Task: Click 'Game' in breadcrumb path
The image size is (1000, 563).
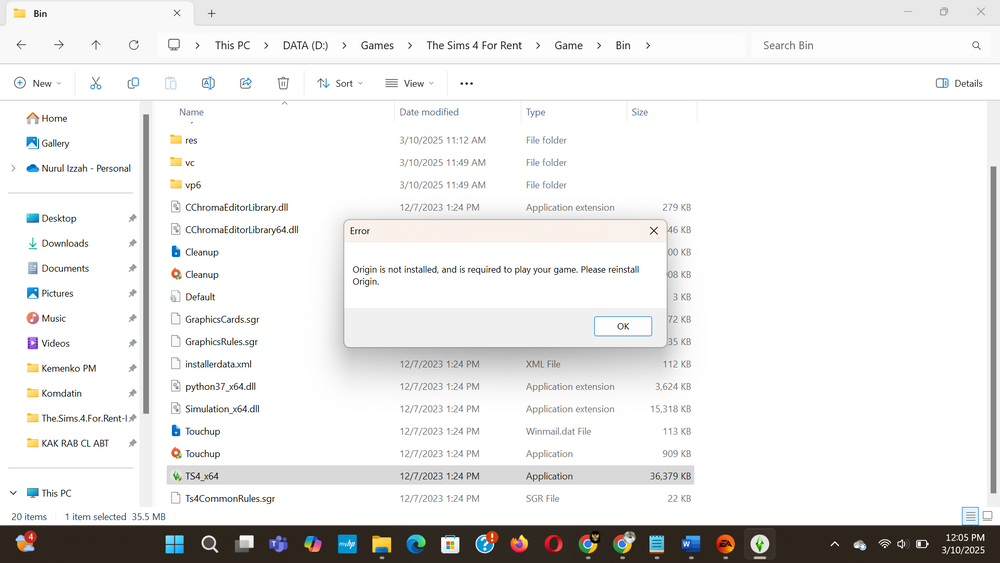Action: pos(568,45)
